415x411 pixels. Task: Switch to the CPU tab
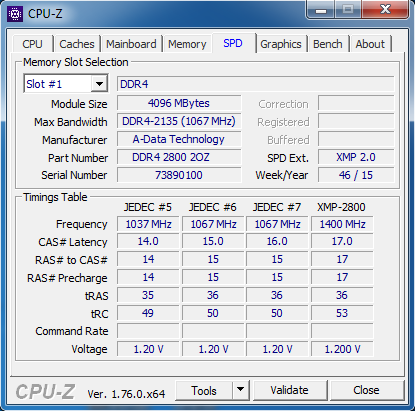32,44
